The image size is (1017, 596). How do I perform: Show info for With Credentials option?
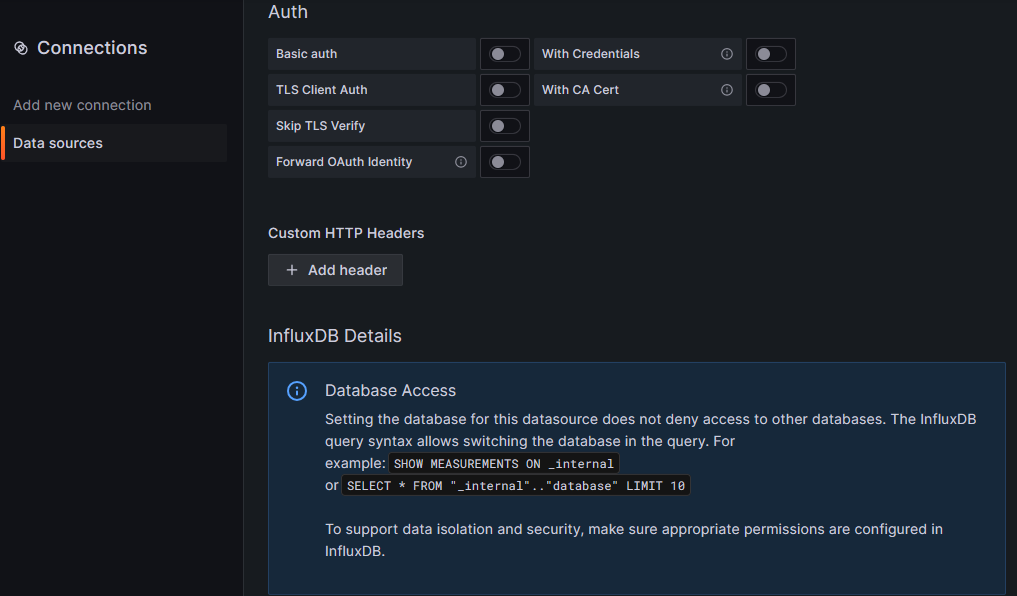pyautogui.click(x=726, y=54)
